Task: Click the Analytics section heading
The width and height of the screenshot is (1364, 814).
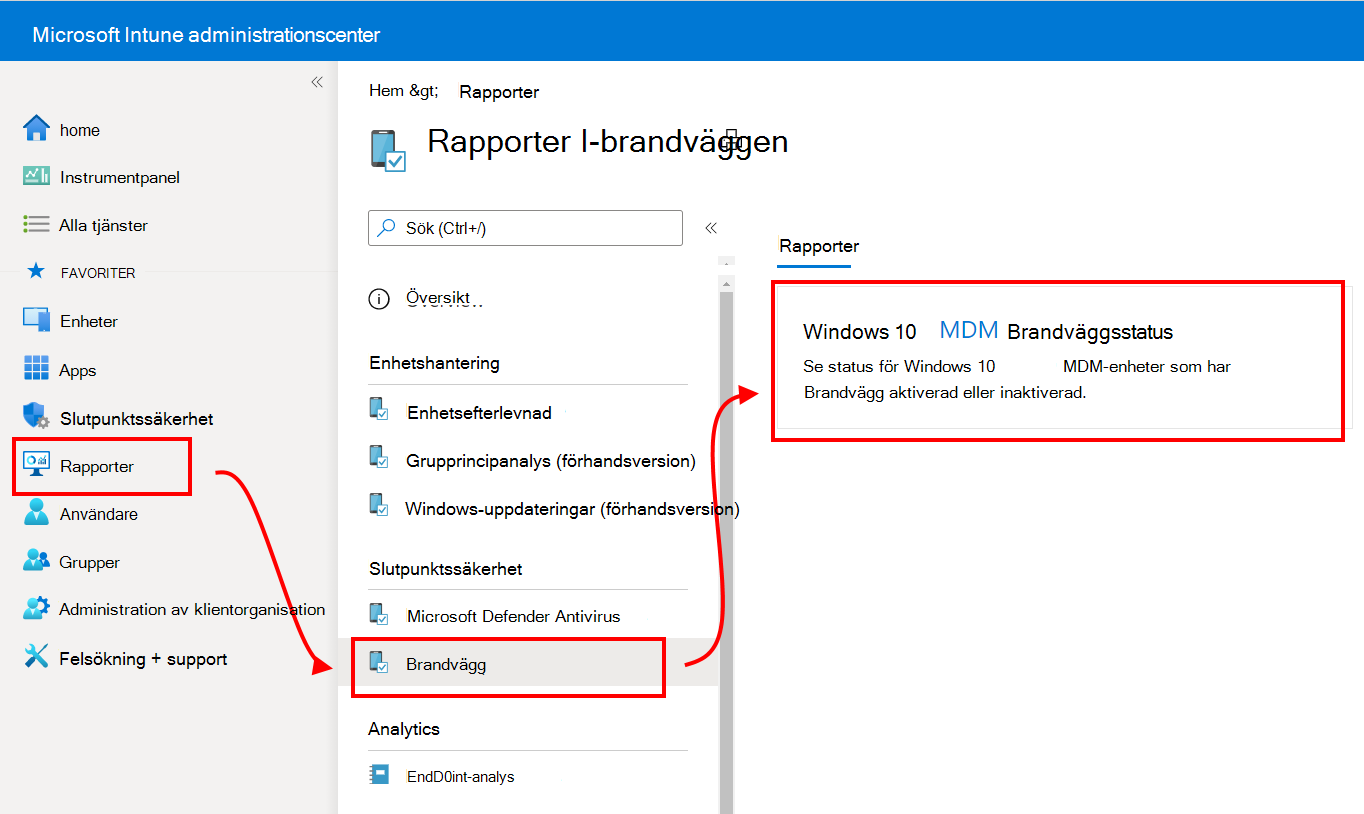Action: [x=404, y=729]
